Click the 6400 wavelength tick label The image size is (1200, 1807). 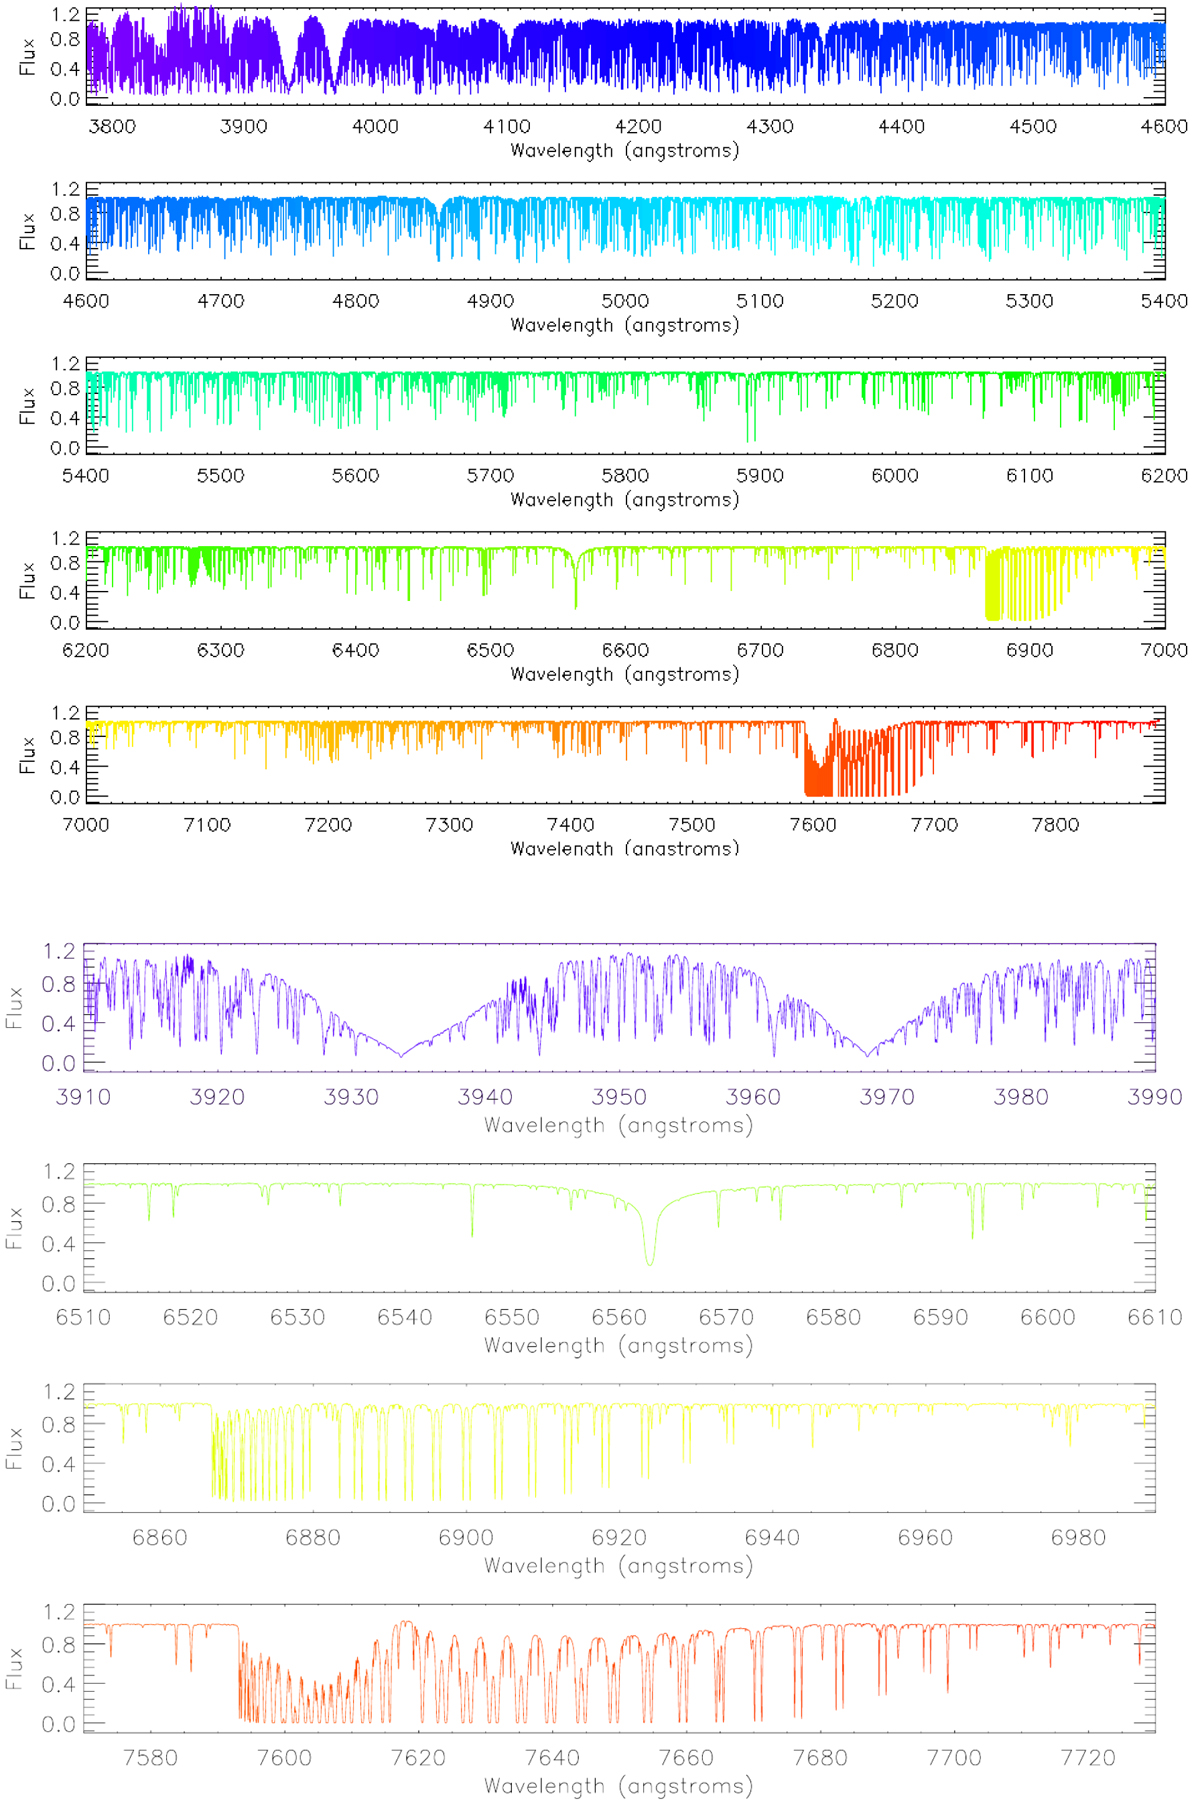pos(355,651)
